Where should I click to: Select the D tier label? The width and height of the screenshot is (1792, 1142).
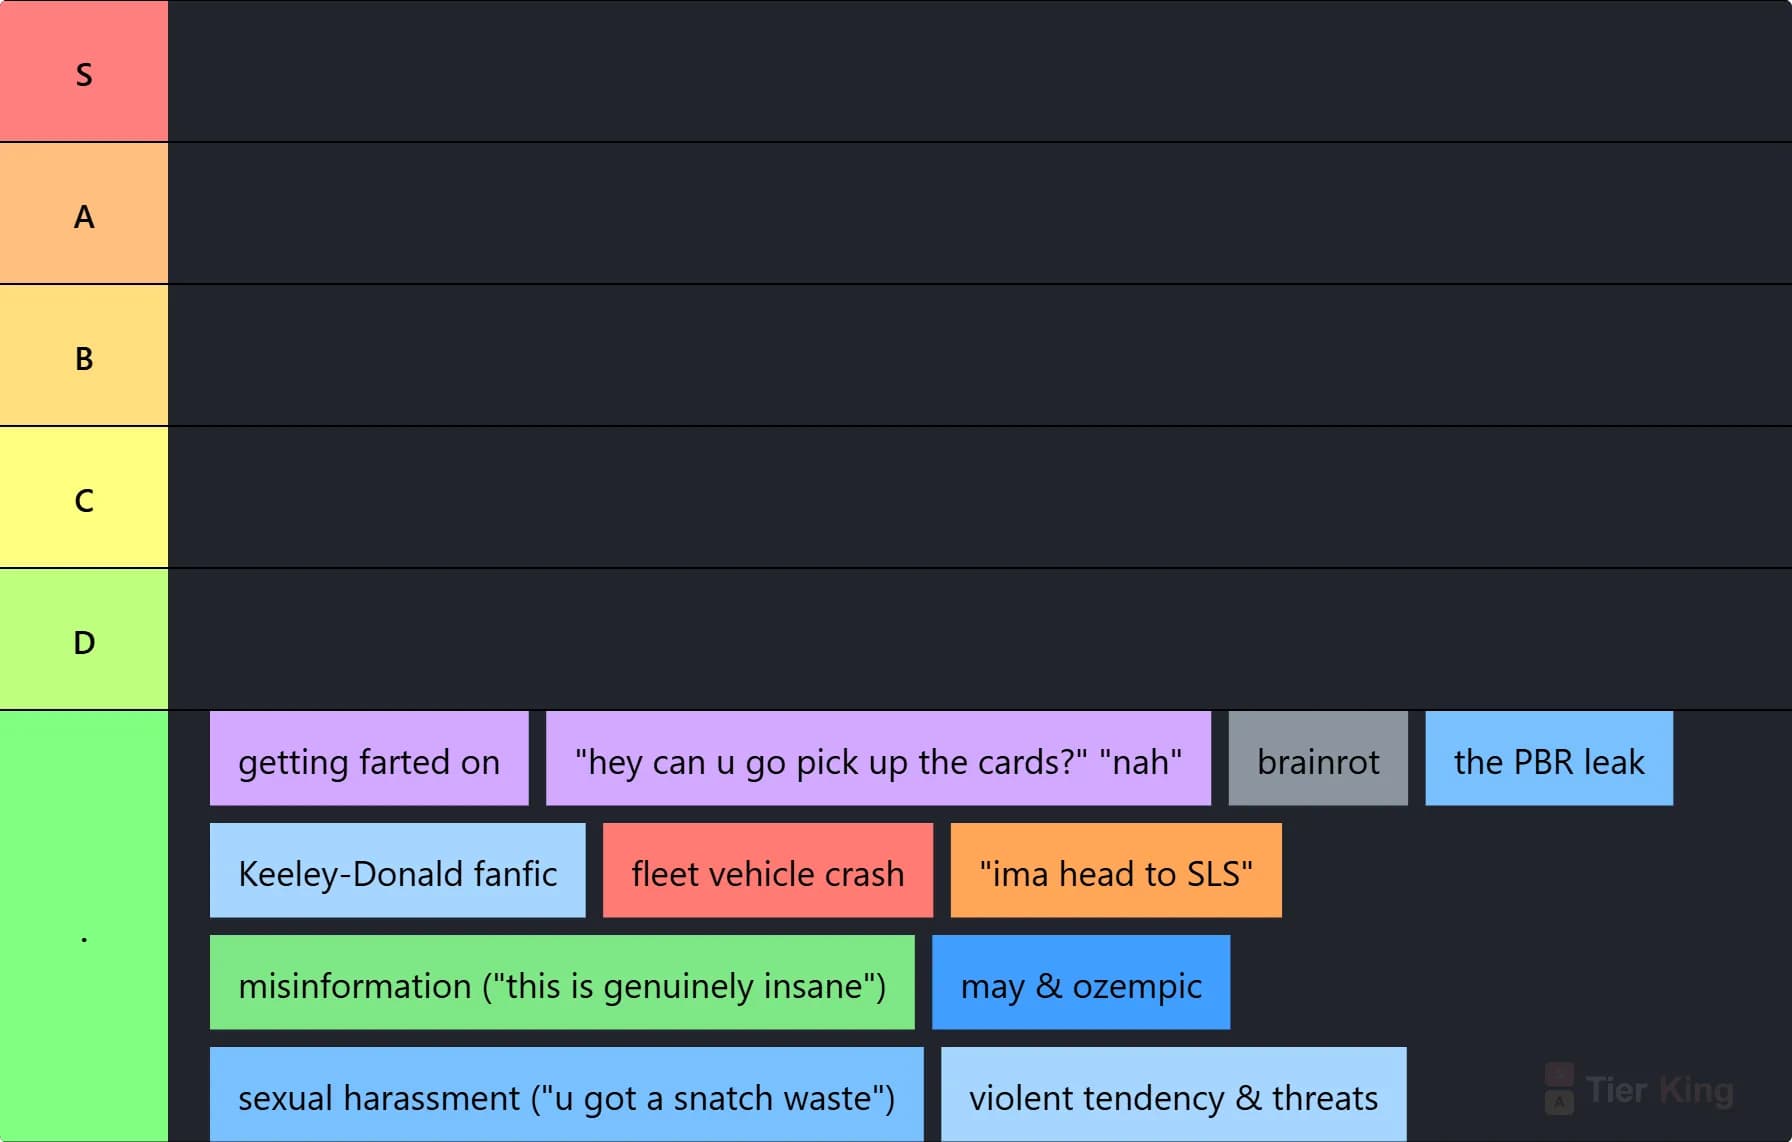tap(84, 639)
